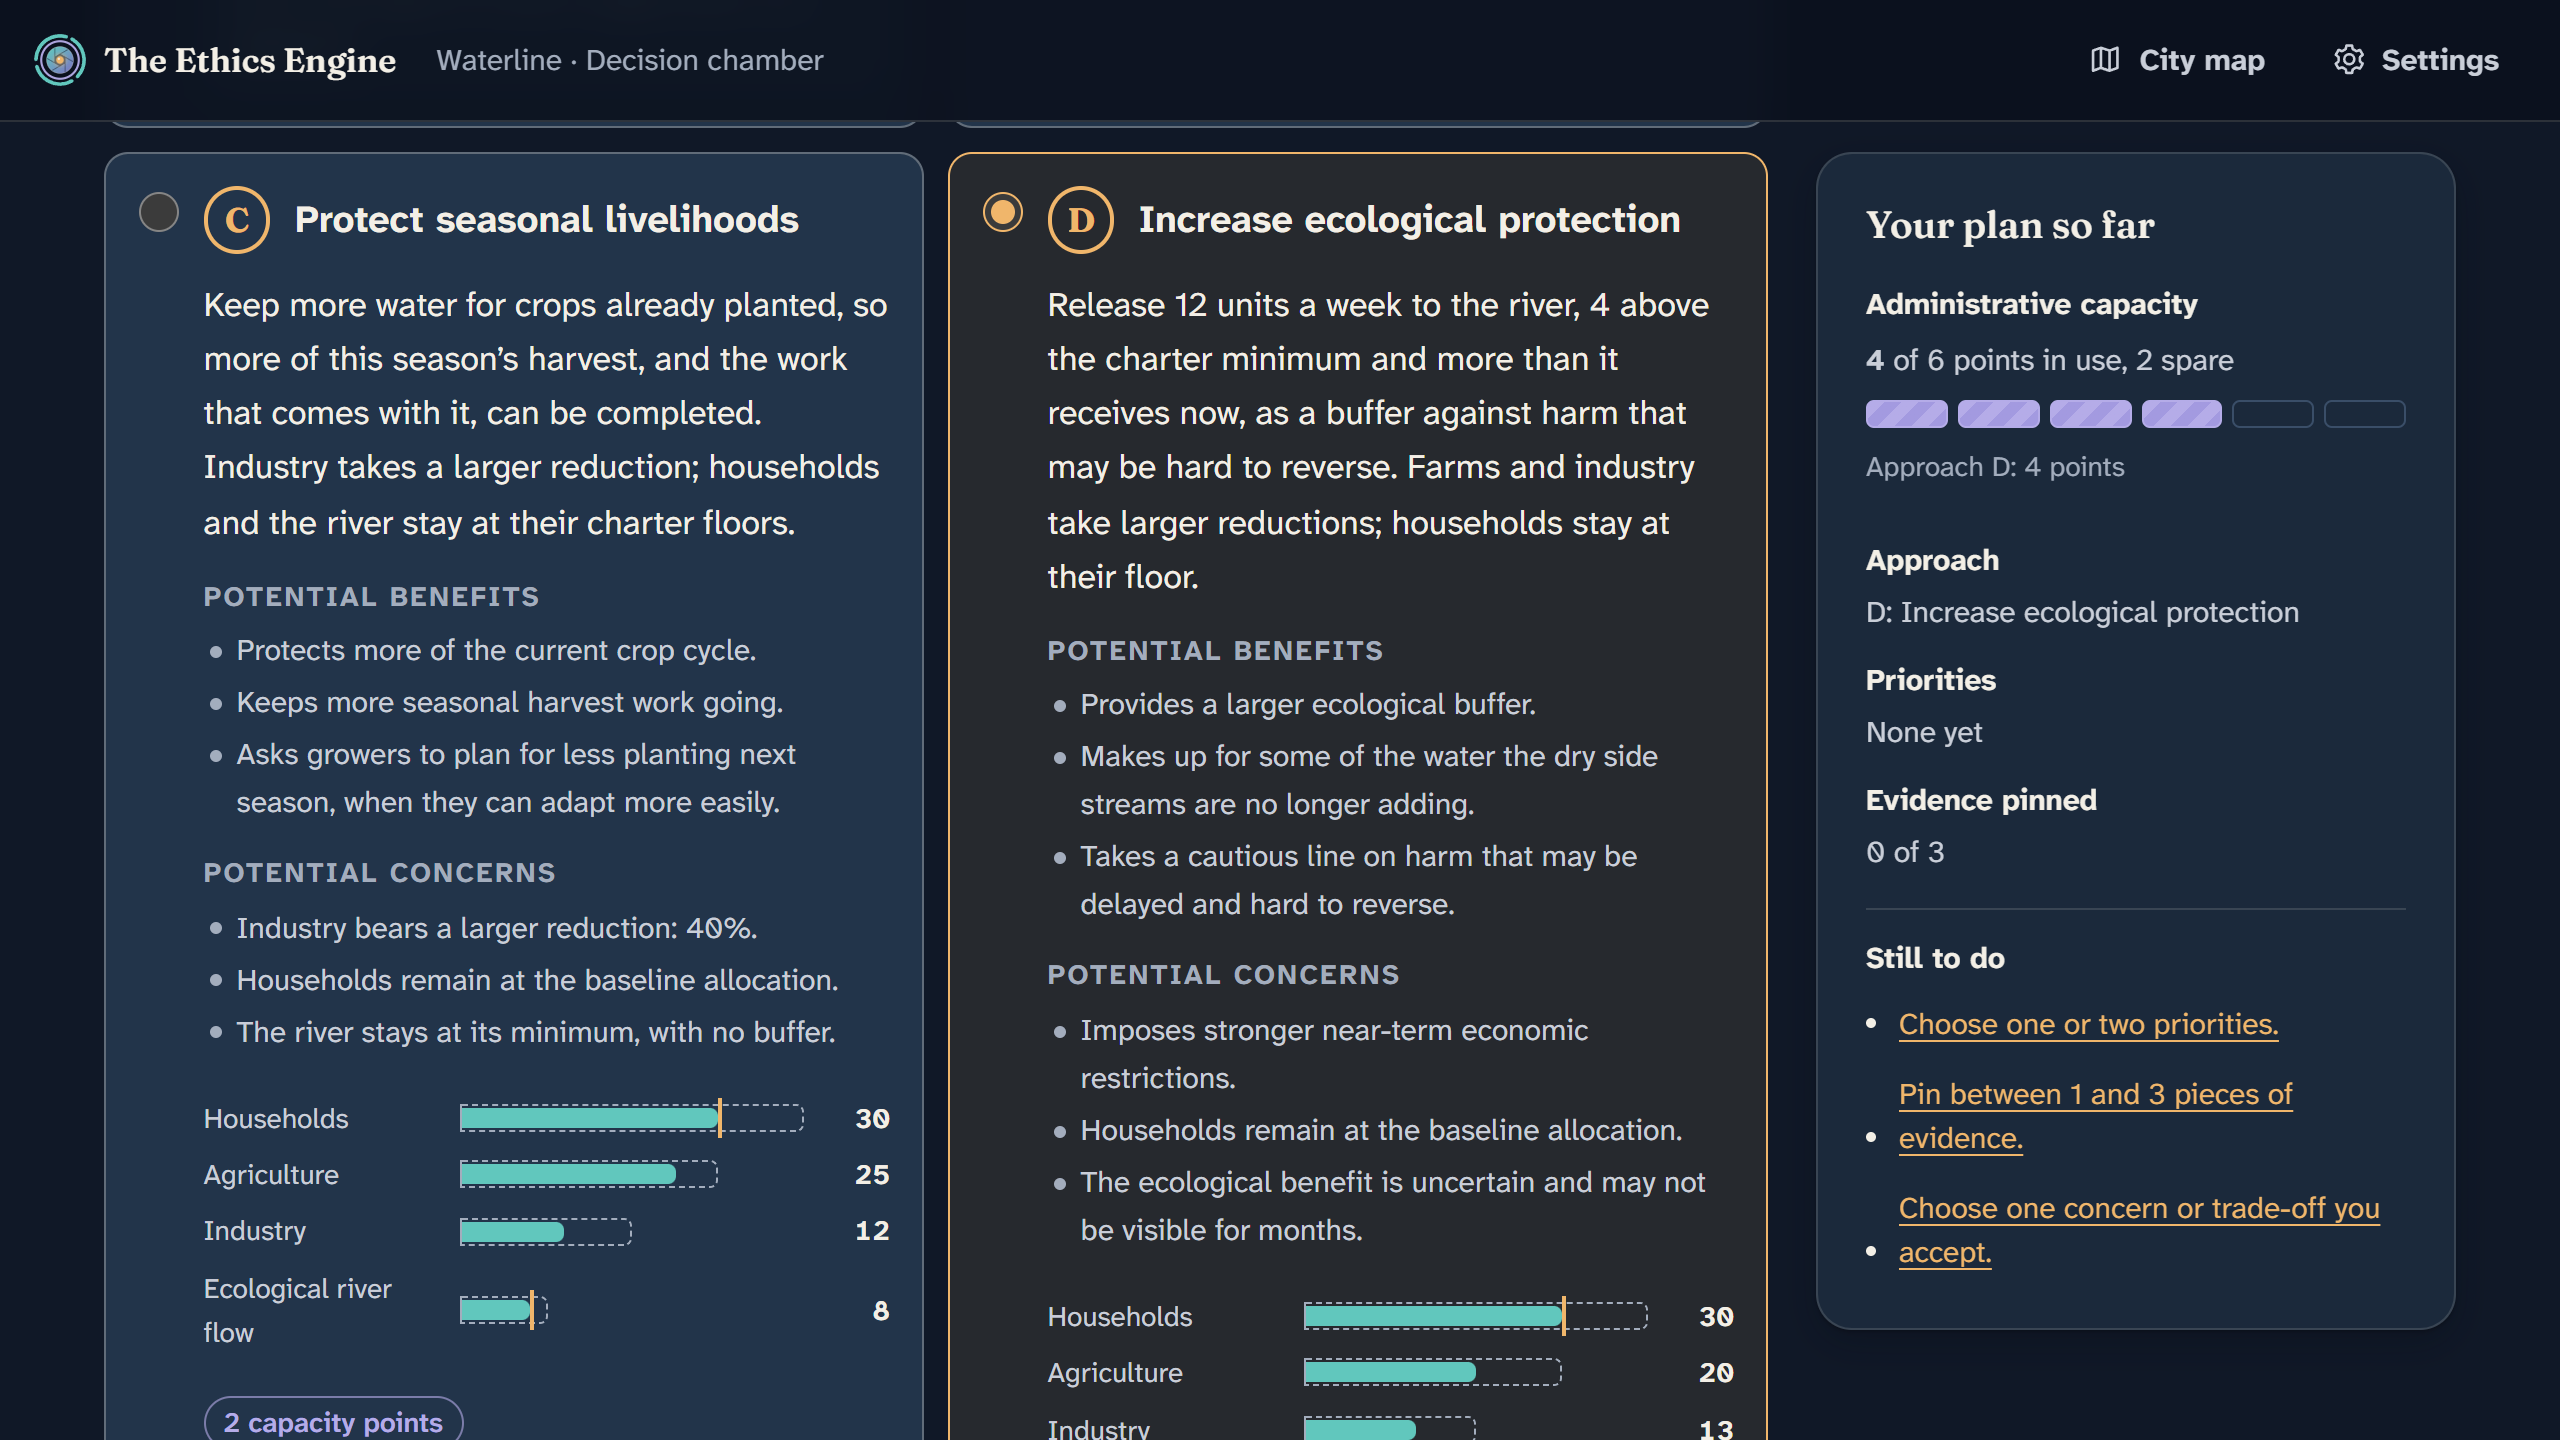The image size is (2560, 1440).
Task: Click 'Keeps more seasonal harvest work going.'
Action: click(x=510, y=702)
